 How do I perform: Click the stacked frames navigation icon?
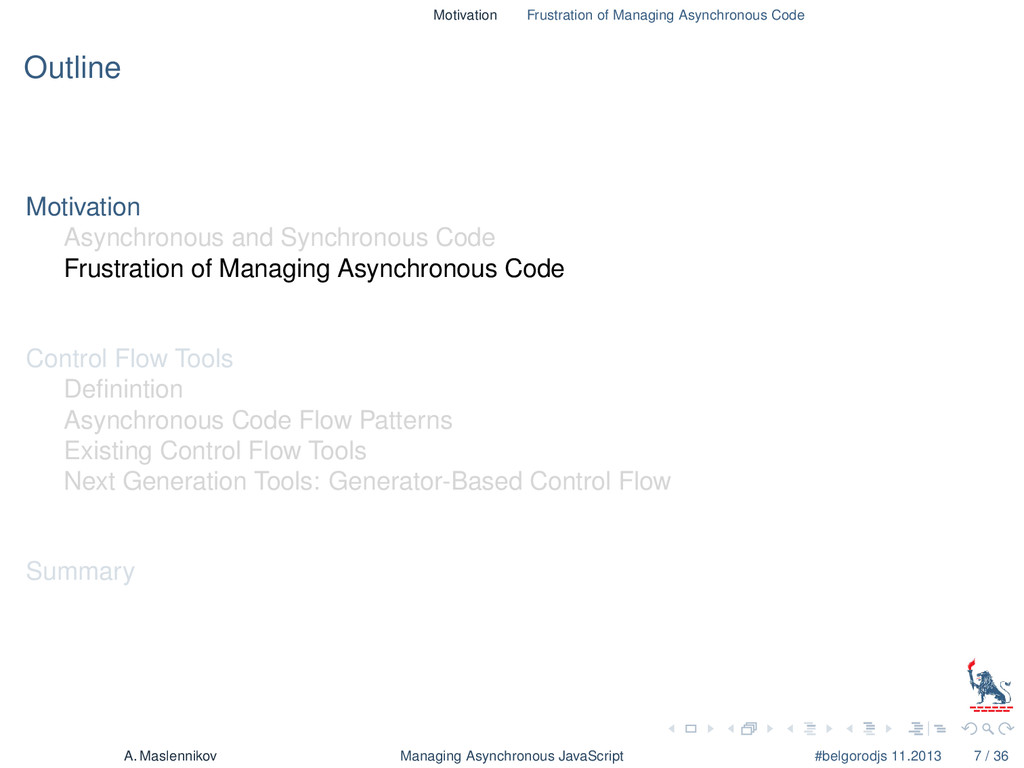point(749,728)
